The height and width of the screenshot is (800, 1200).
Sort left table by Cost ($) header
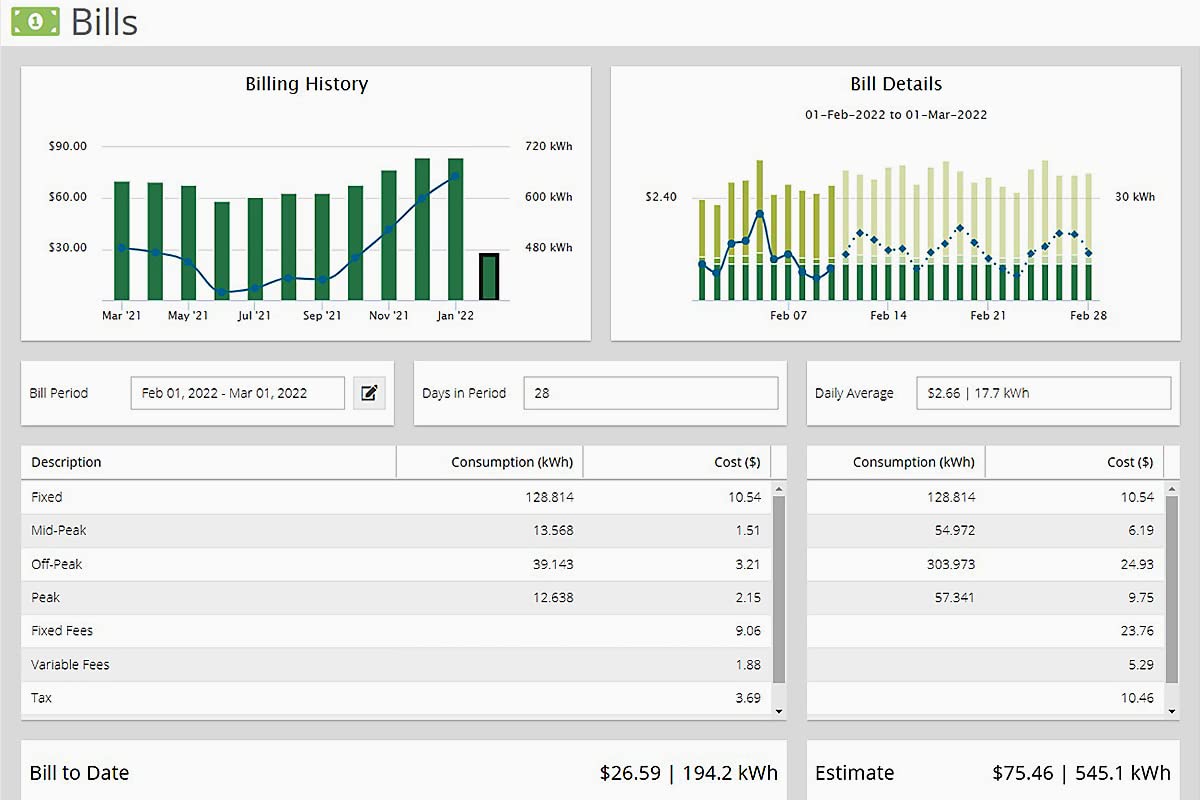click(677, 462)
